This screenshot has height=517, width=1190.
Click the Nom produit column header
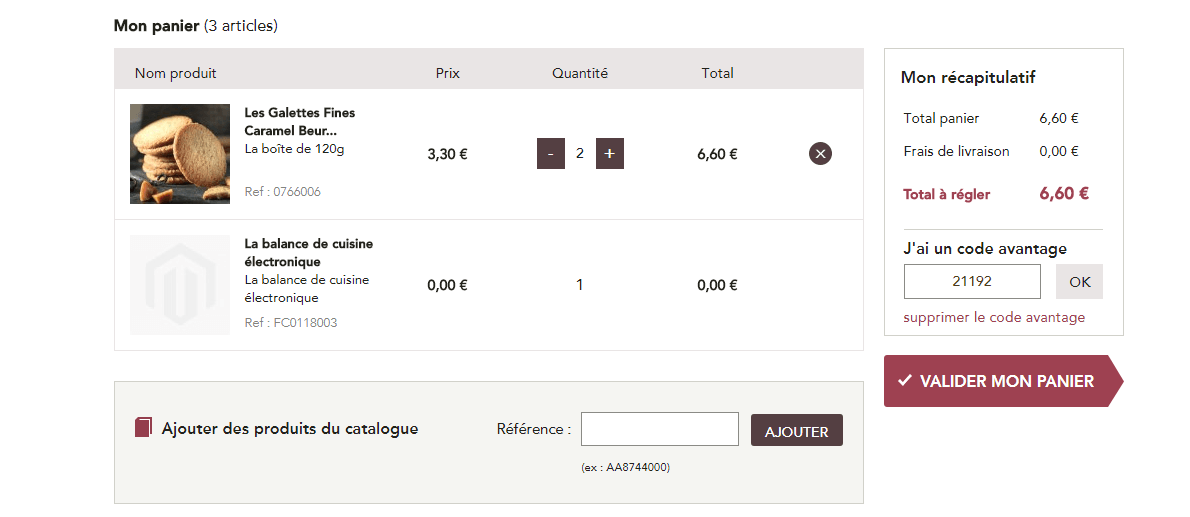(175, 73)
